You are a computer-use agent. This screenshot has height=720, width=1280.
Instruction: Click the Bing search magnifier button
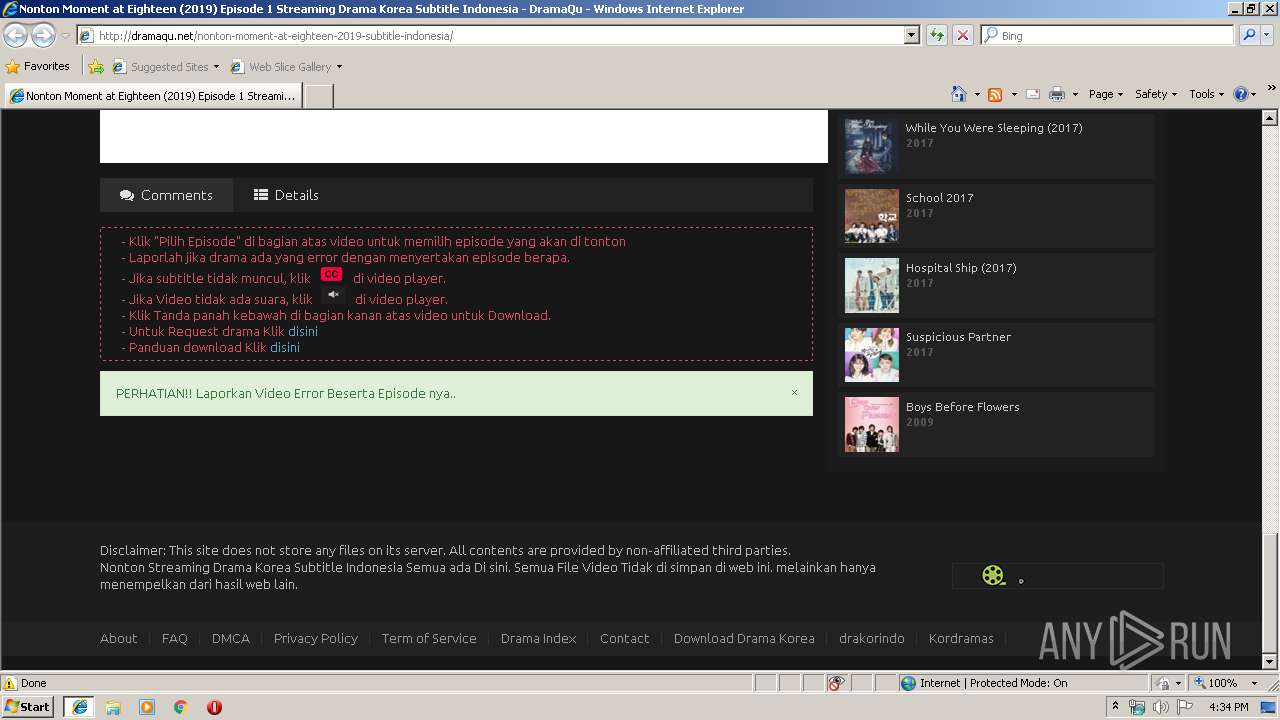pyautogui.click(x=1249, y=35)
